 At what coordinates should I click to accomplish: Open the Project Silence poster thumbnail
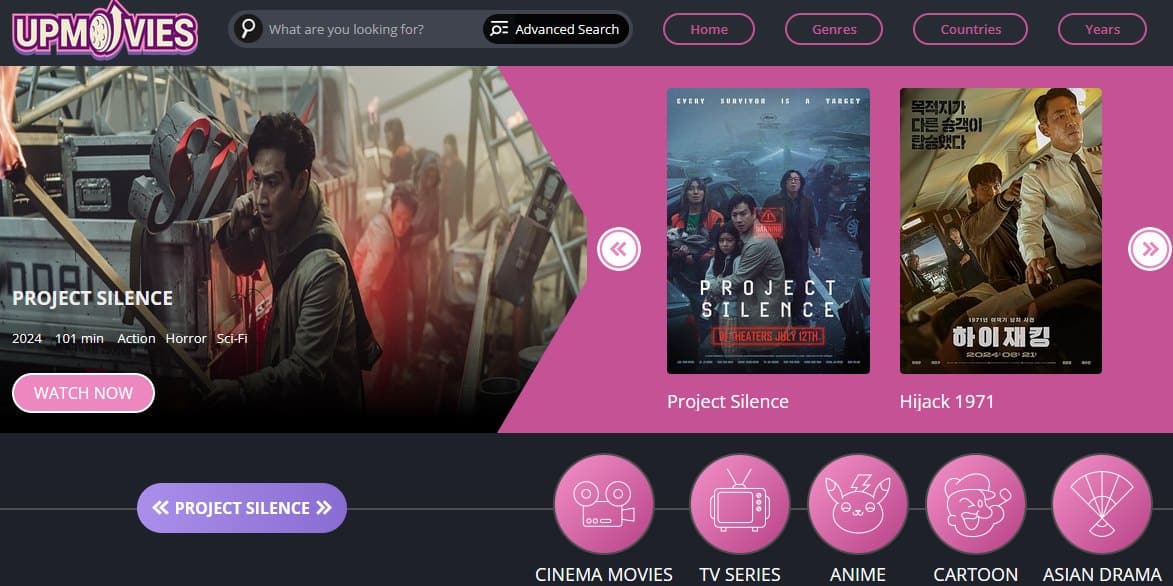pos(768,231)
